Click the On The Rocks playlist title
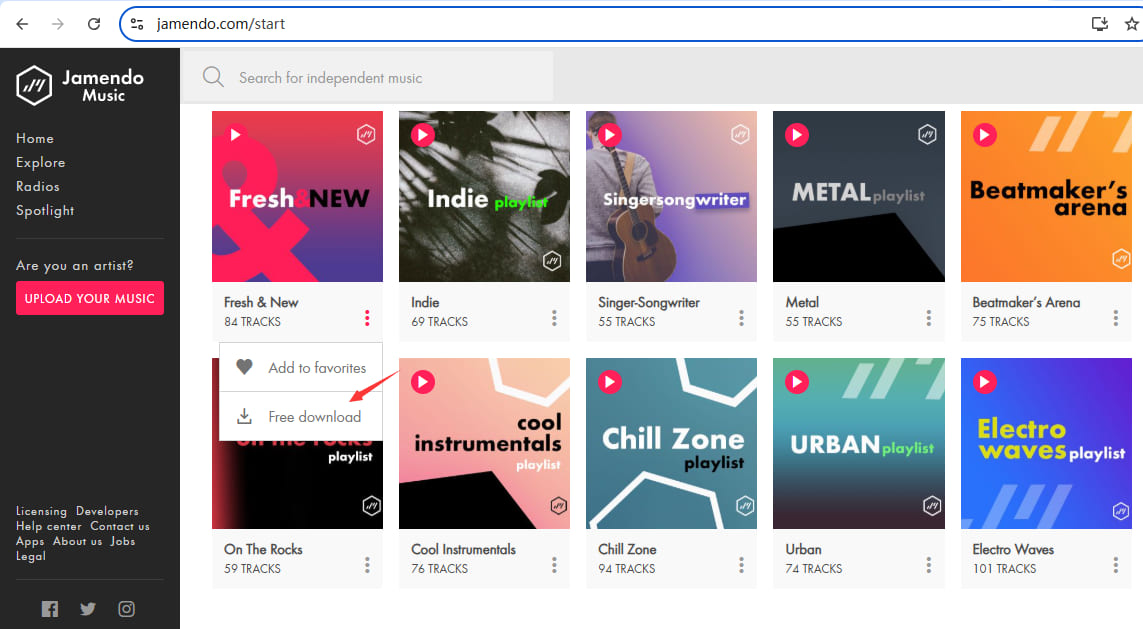The height and width of the screenshot is (629, 1143). 263,550
